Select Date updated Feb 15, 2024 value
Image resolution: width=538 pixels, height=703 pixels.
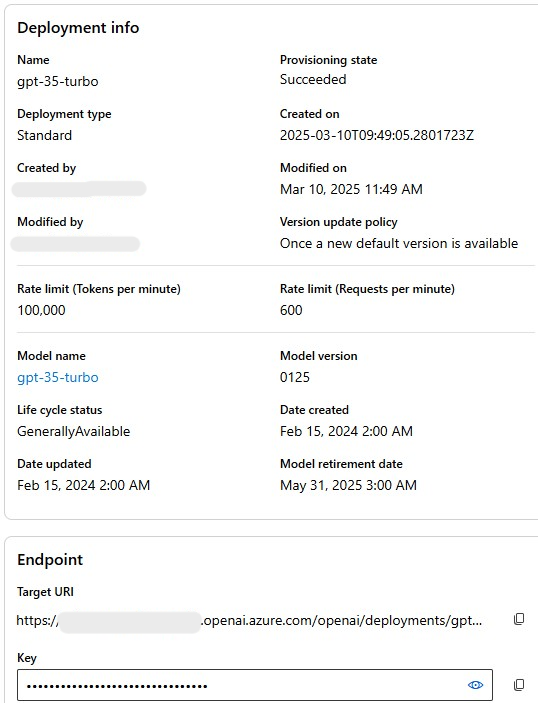(x=83, y=485)
